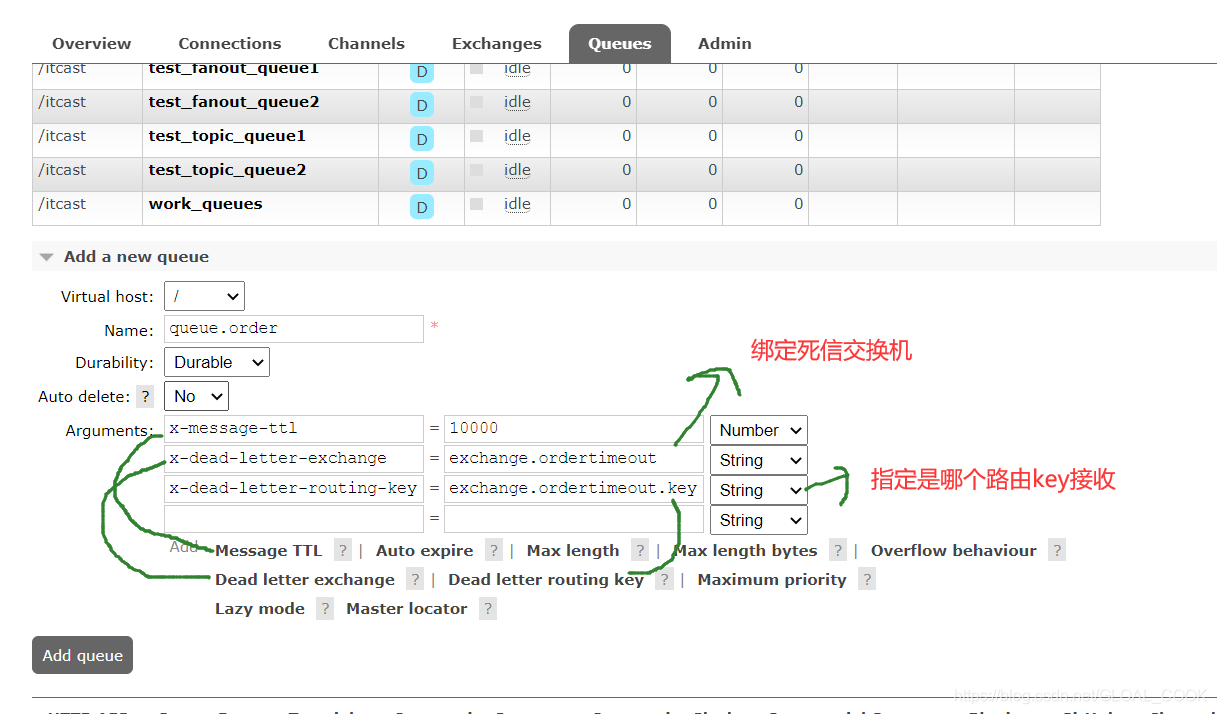Click the x-message-ttl argument key field

point(294,429)
